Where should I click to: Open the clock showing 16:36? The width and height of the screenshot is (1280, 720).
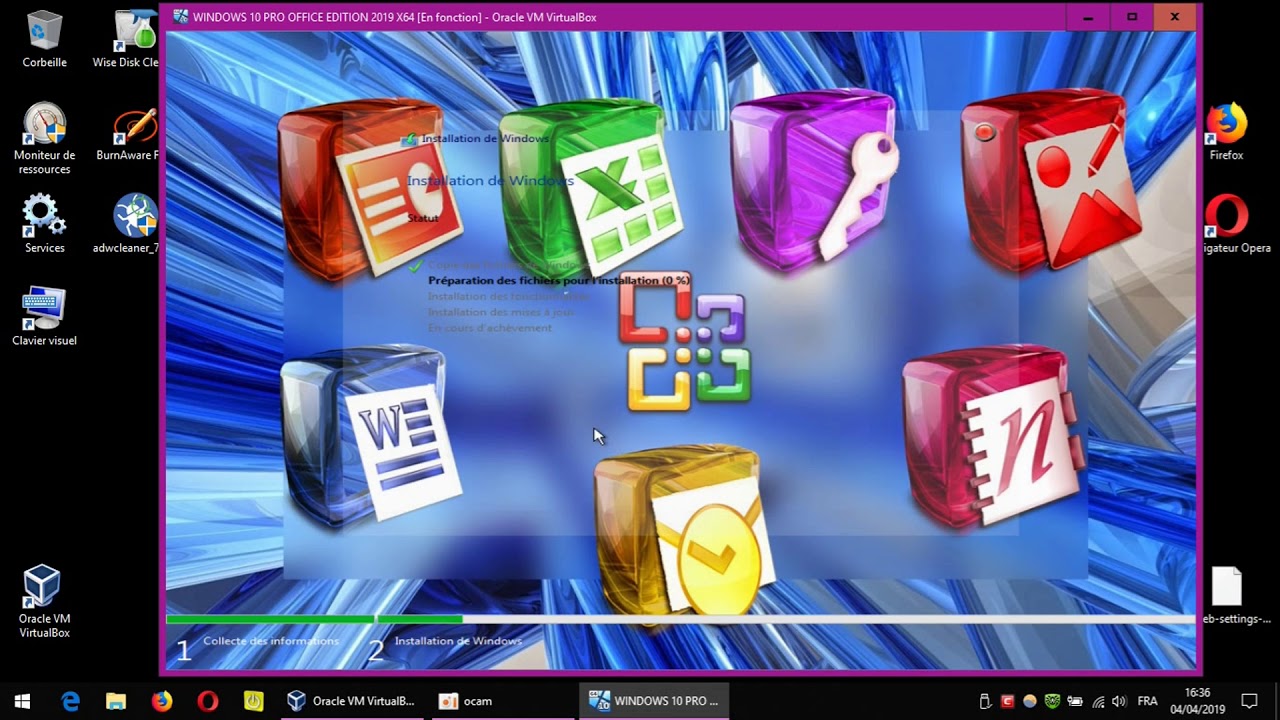tap(1197, 701)
